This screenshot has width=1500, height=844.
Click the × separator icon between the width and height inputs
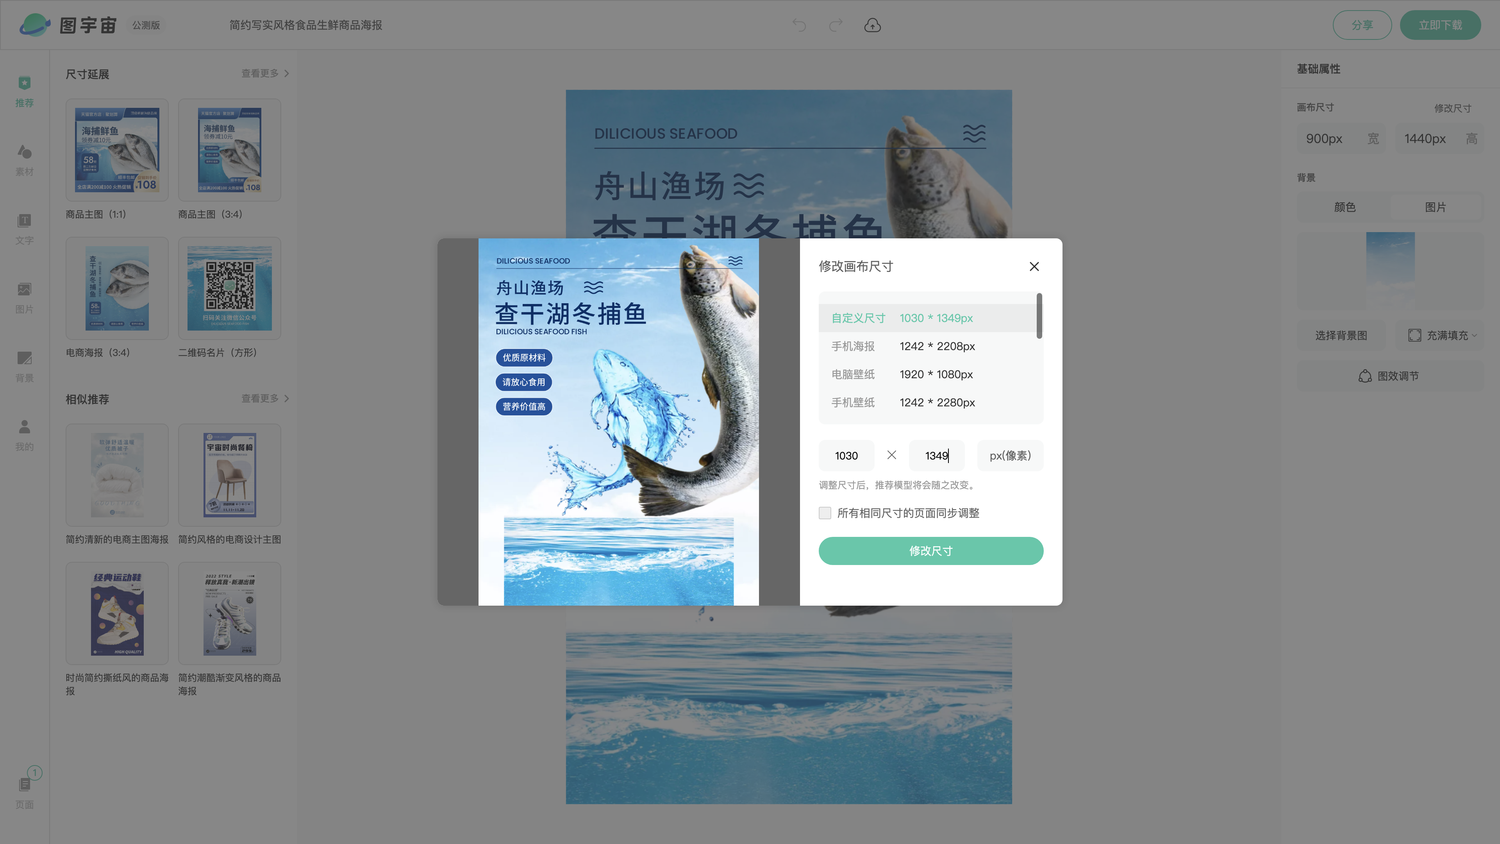(891, 455)
